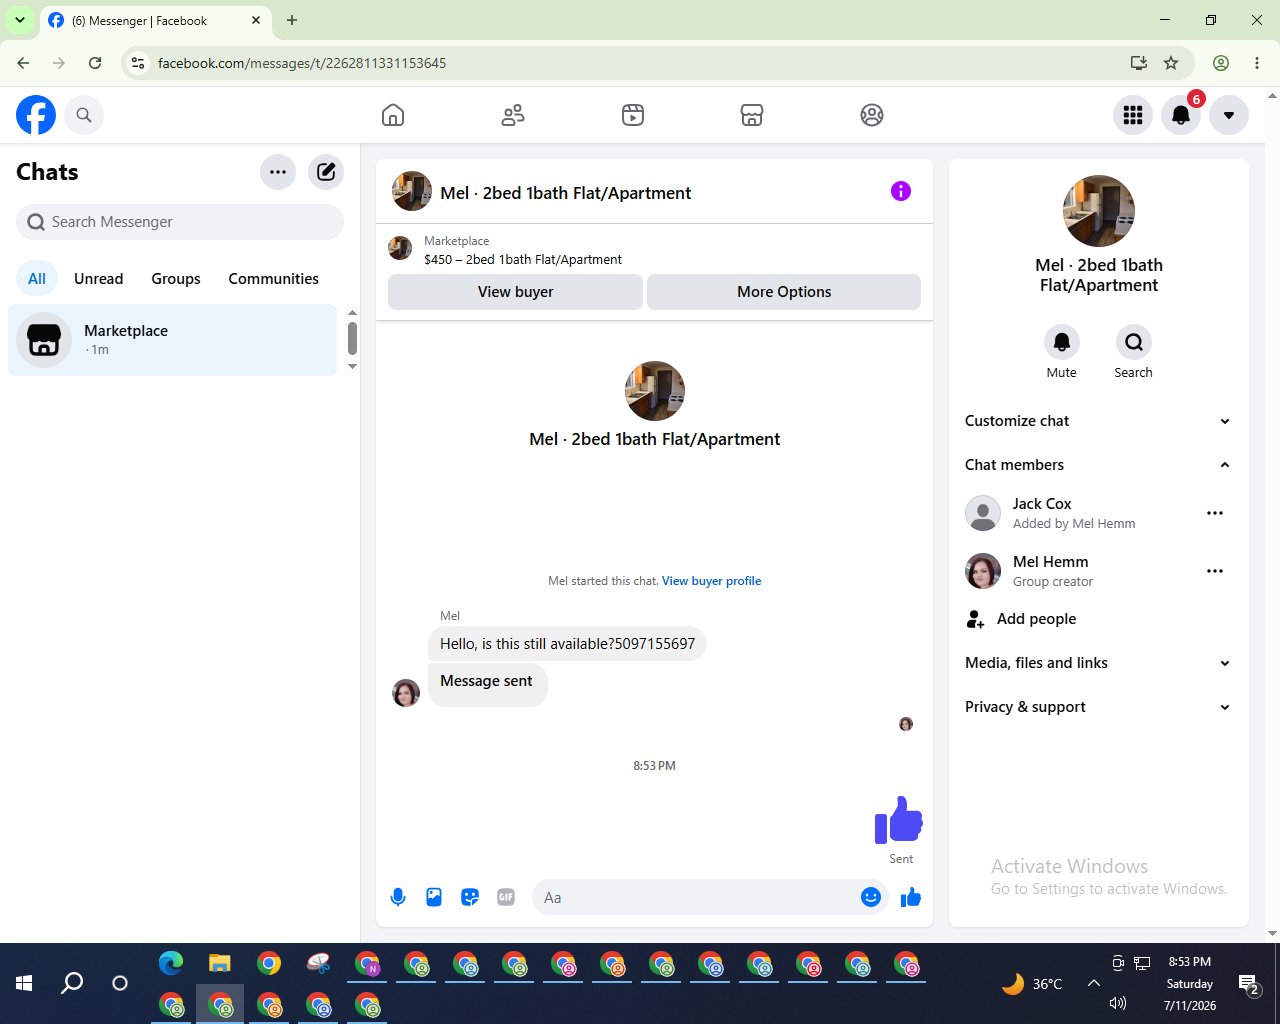Expand Privacy & support section

pyautogui.click(x=1099, y=707)
